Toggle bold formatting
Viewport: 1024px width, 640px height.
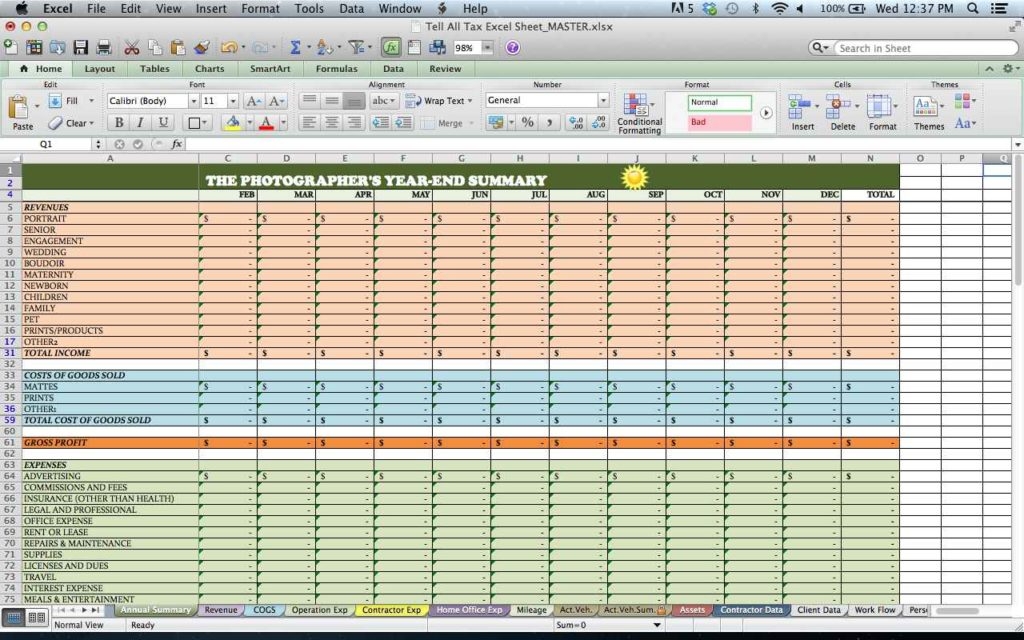click(x=118, y=122)
